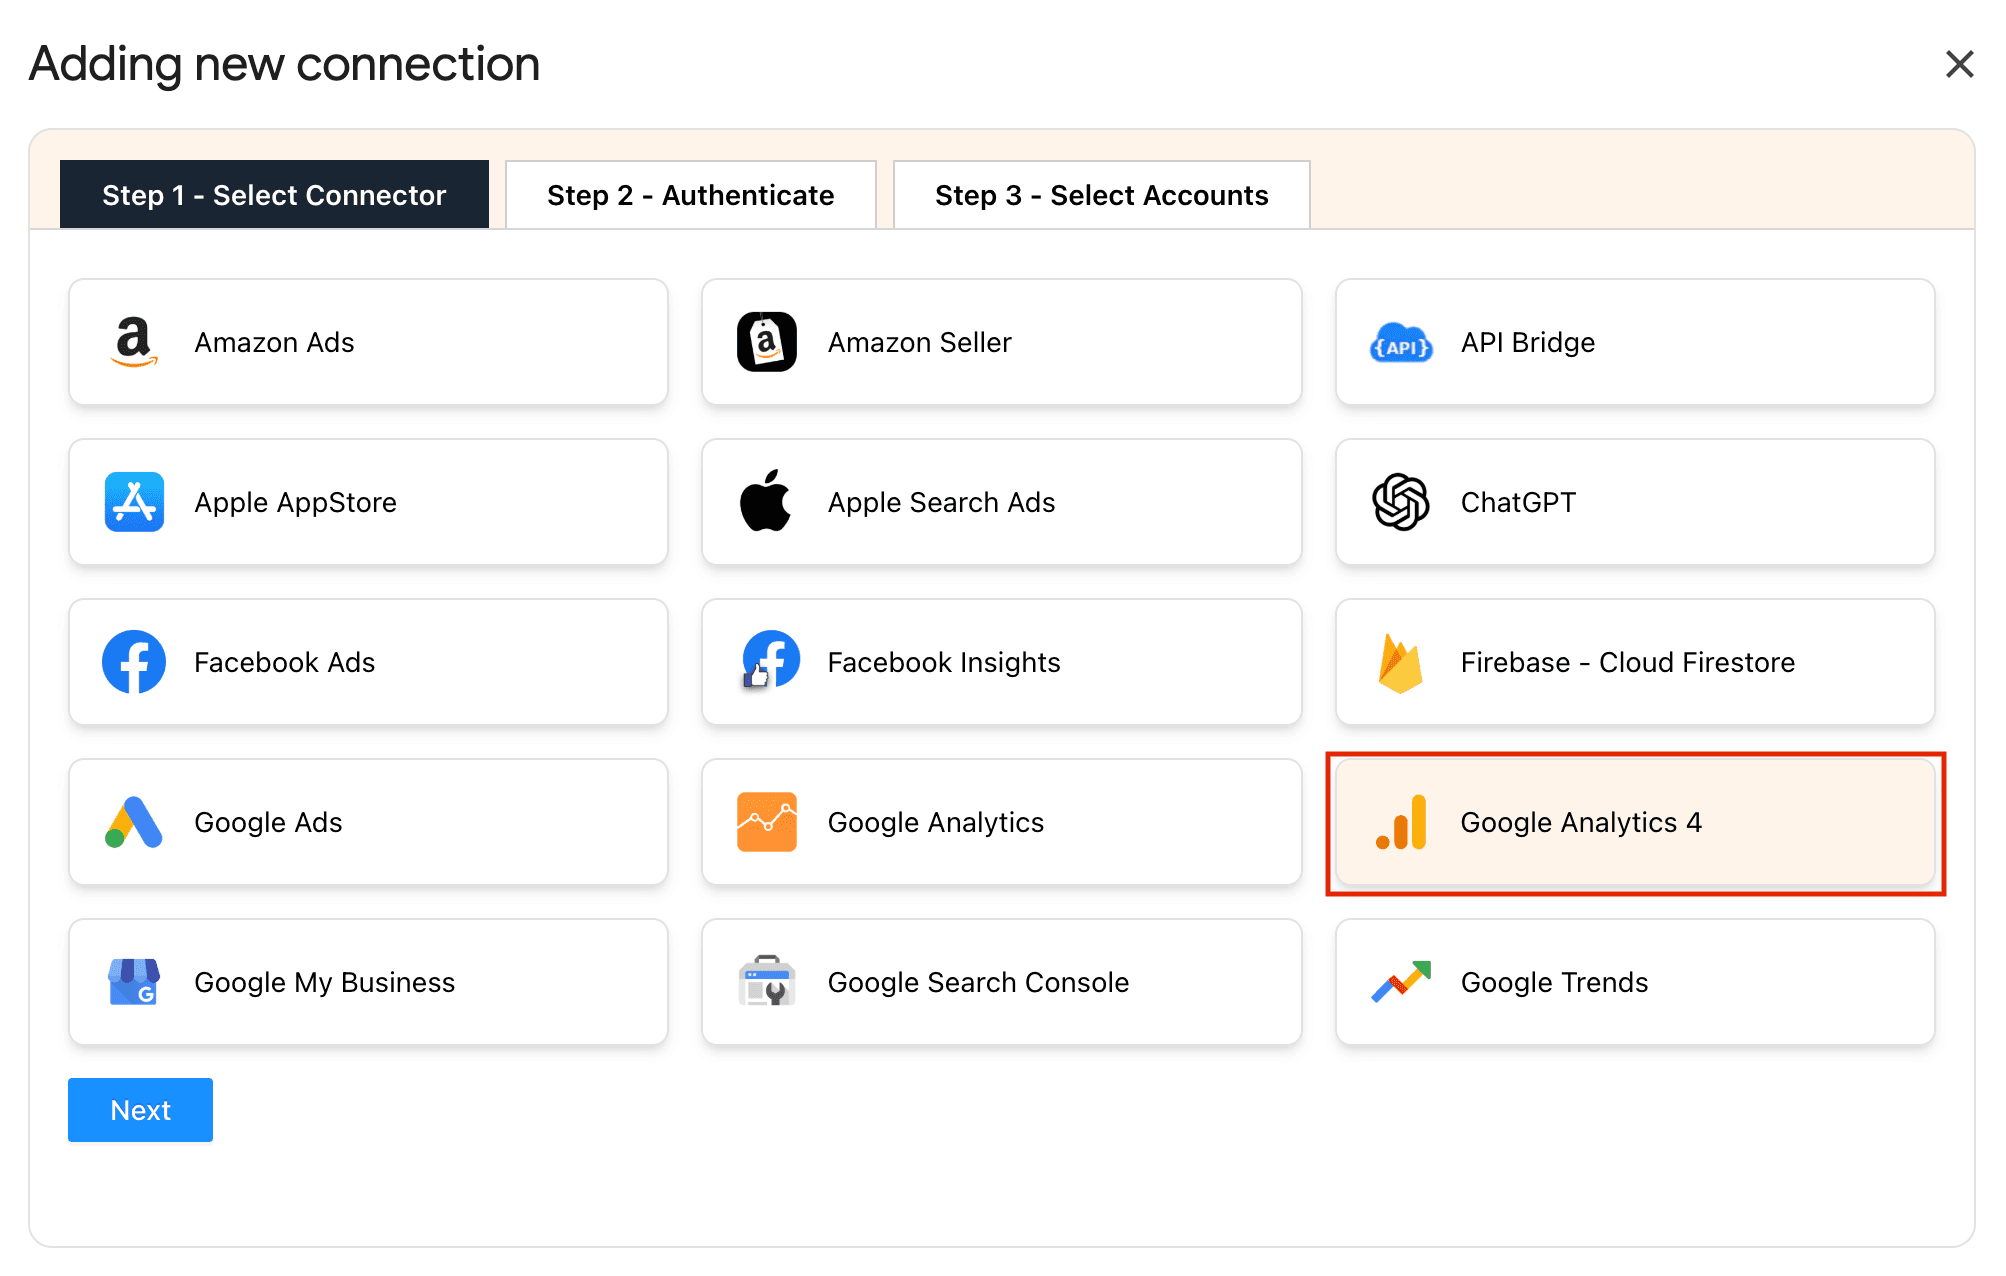Select the Google My Business storefront icon
Image resolution: width=2006 pixels, height=1276 pixels.
(x=133, y=982)
